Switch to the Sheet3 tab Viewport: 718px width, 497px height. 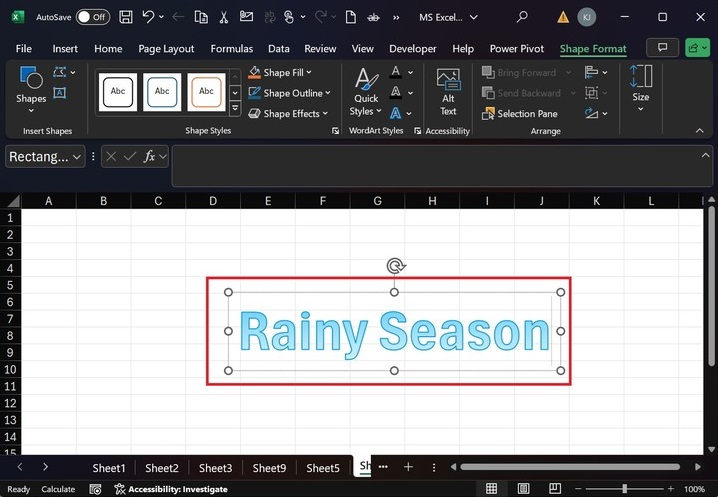[x=215, y=468]
